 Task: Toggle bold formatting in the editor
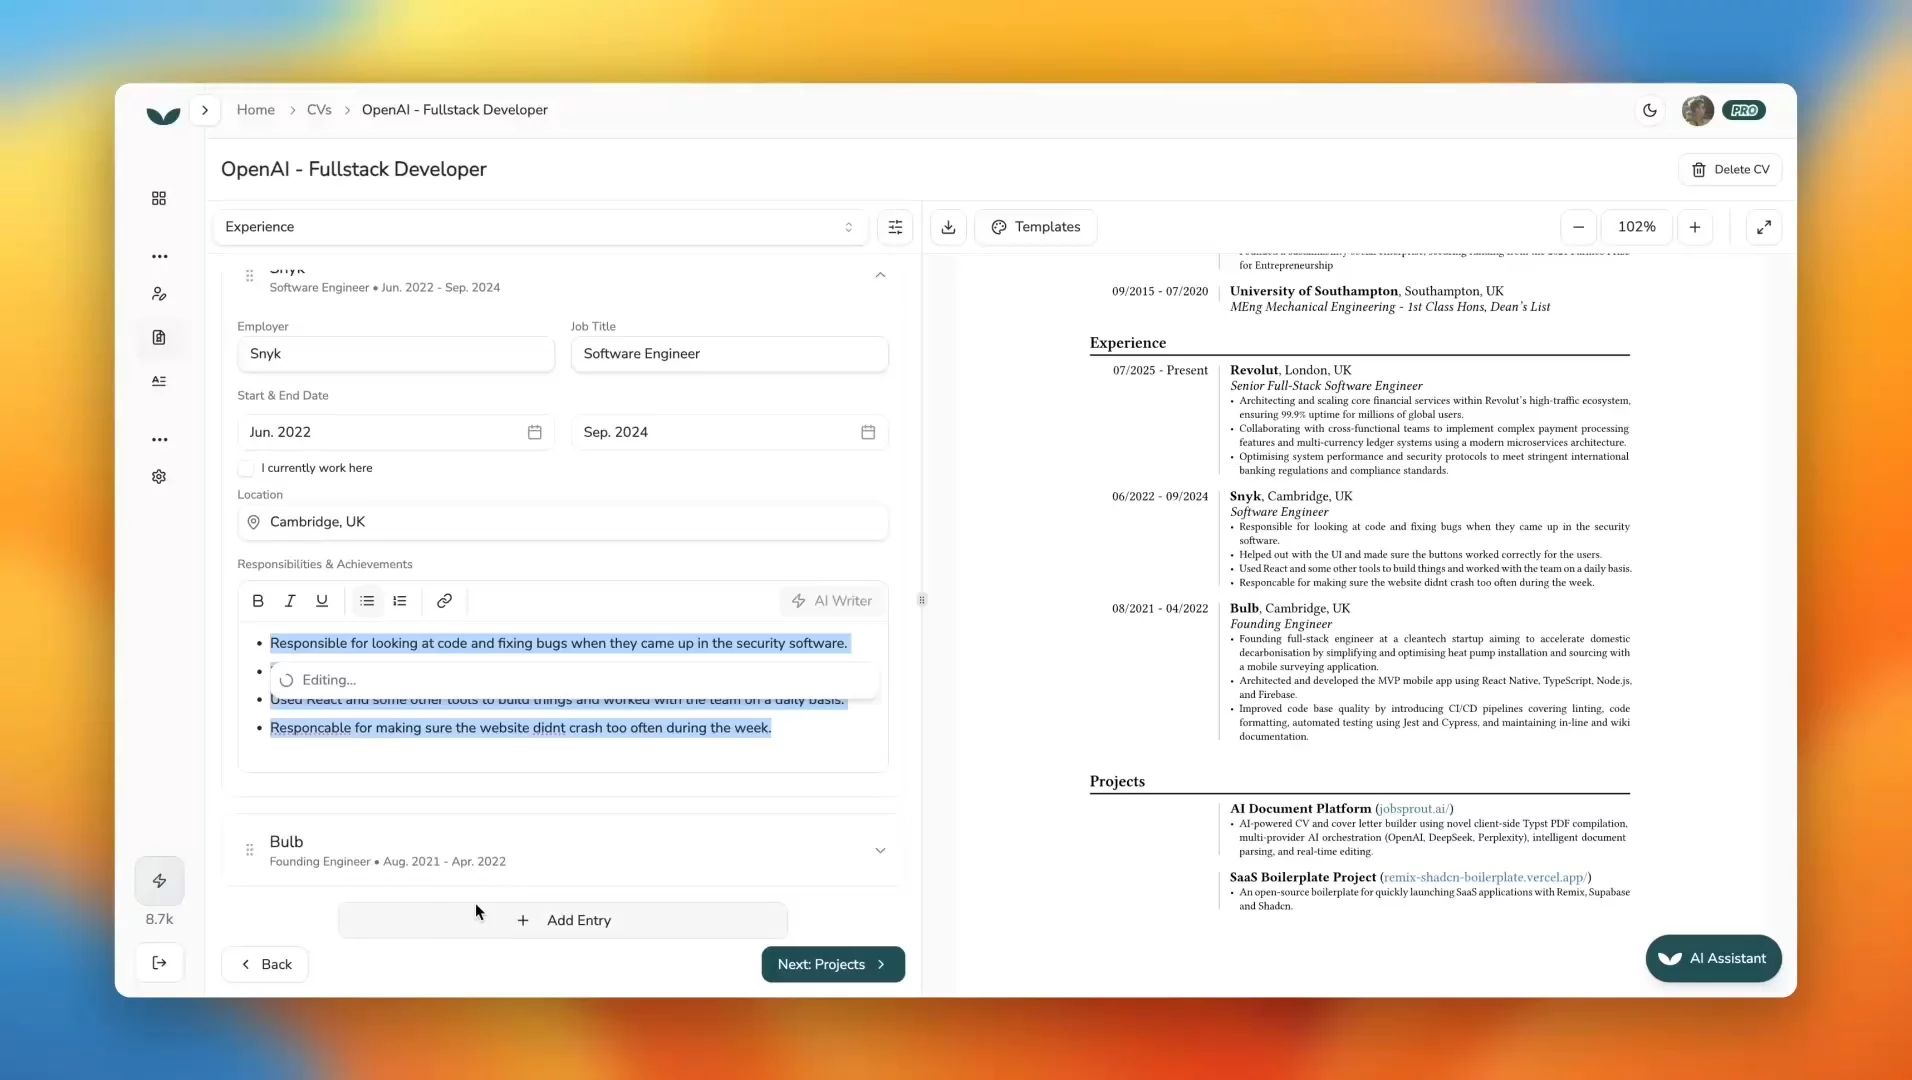coord(258,601)
